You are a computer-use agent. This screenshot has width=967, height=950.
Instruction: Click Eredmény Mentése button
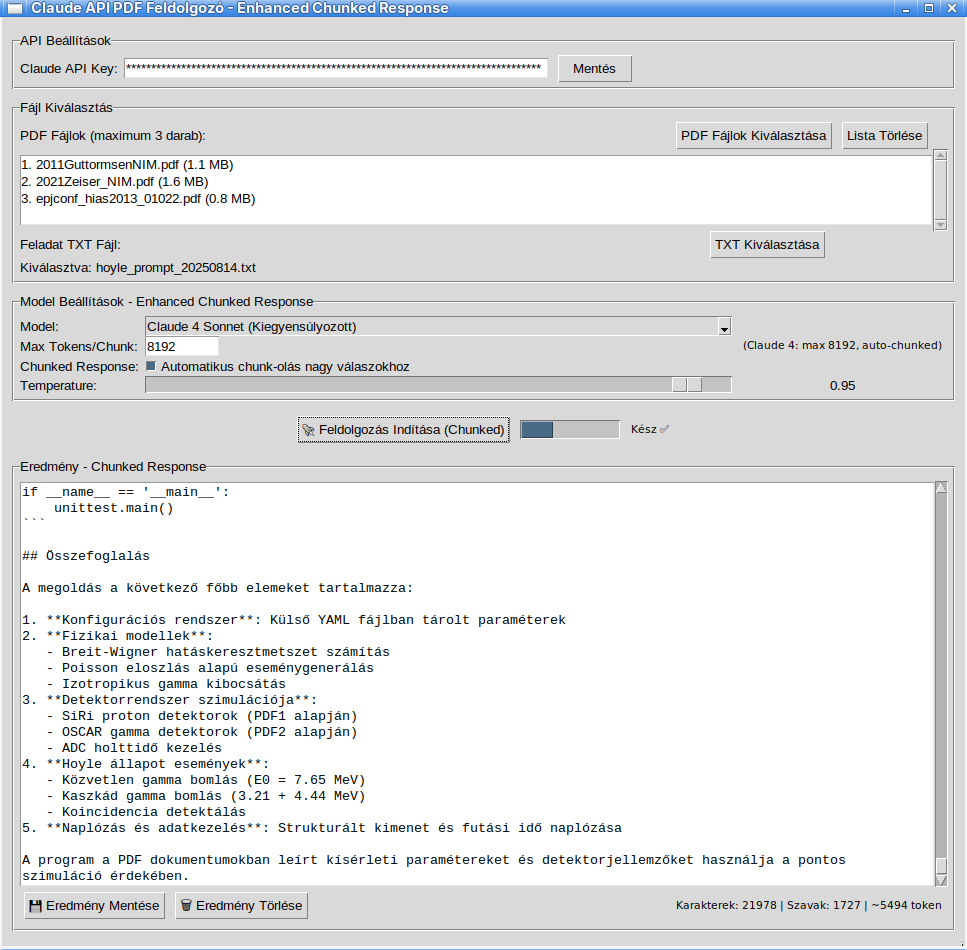[x=94, y=906]
